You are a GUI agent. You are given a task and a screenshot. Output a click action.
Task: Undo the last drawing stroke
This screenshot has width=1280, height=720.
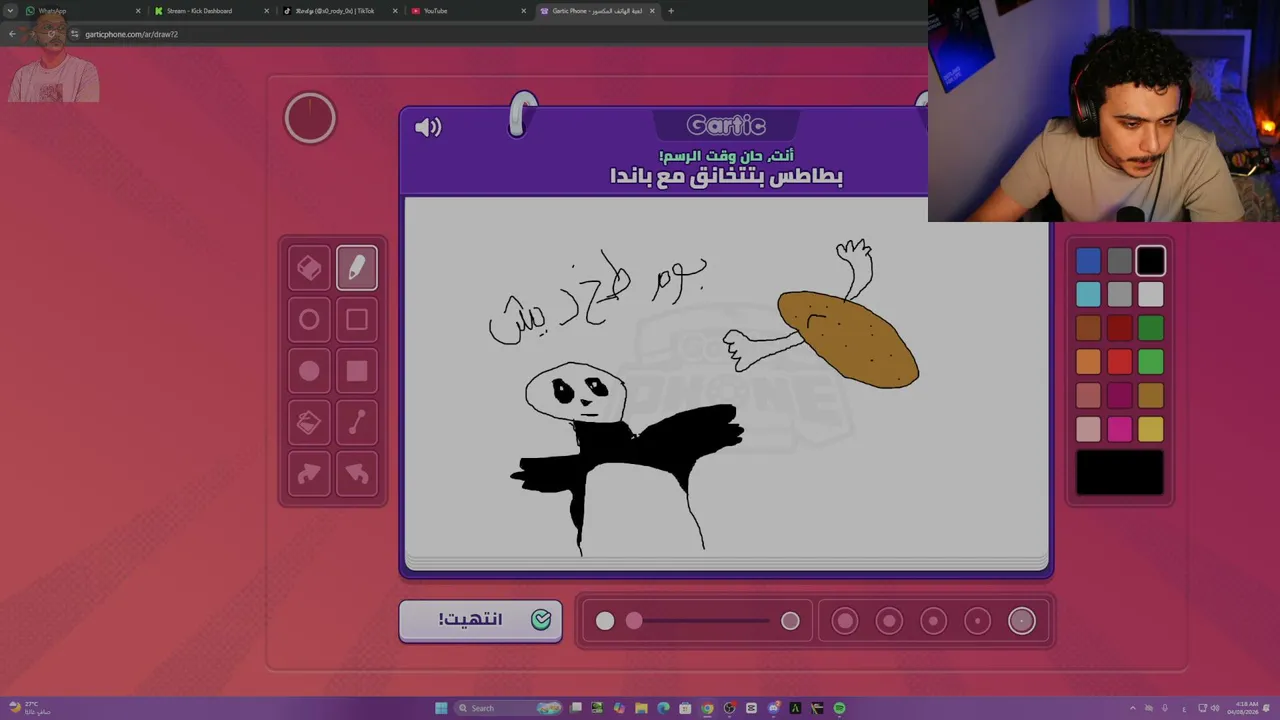point(357,475)
